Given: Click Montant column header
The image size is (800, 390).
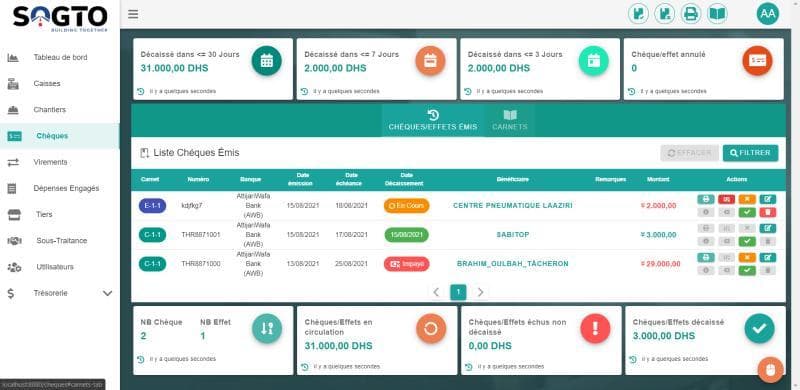Looking at the screenshot, I should (658, 180).
